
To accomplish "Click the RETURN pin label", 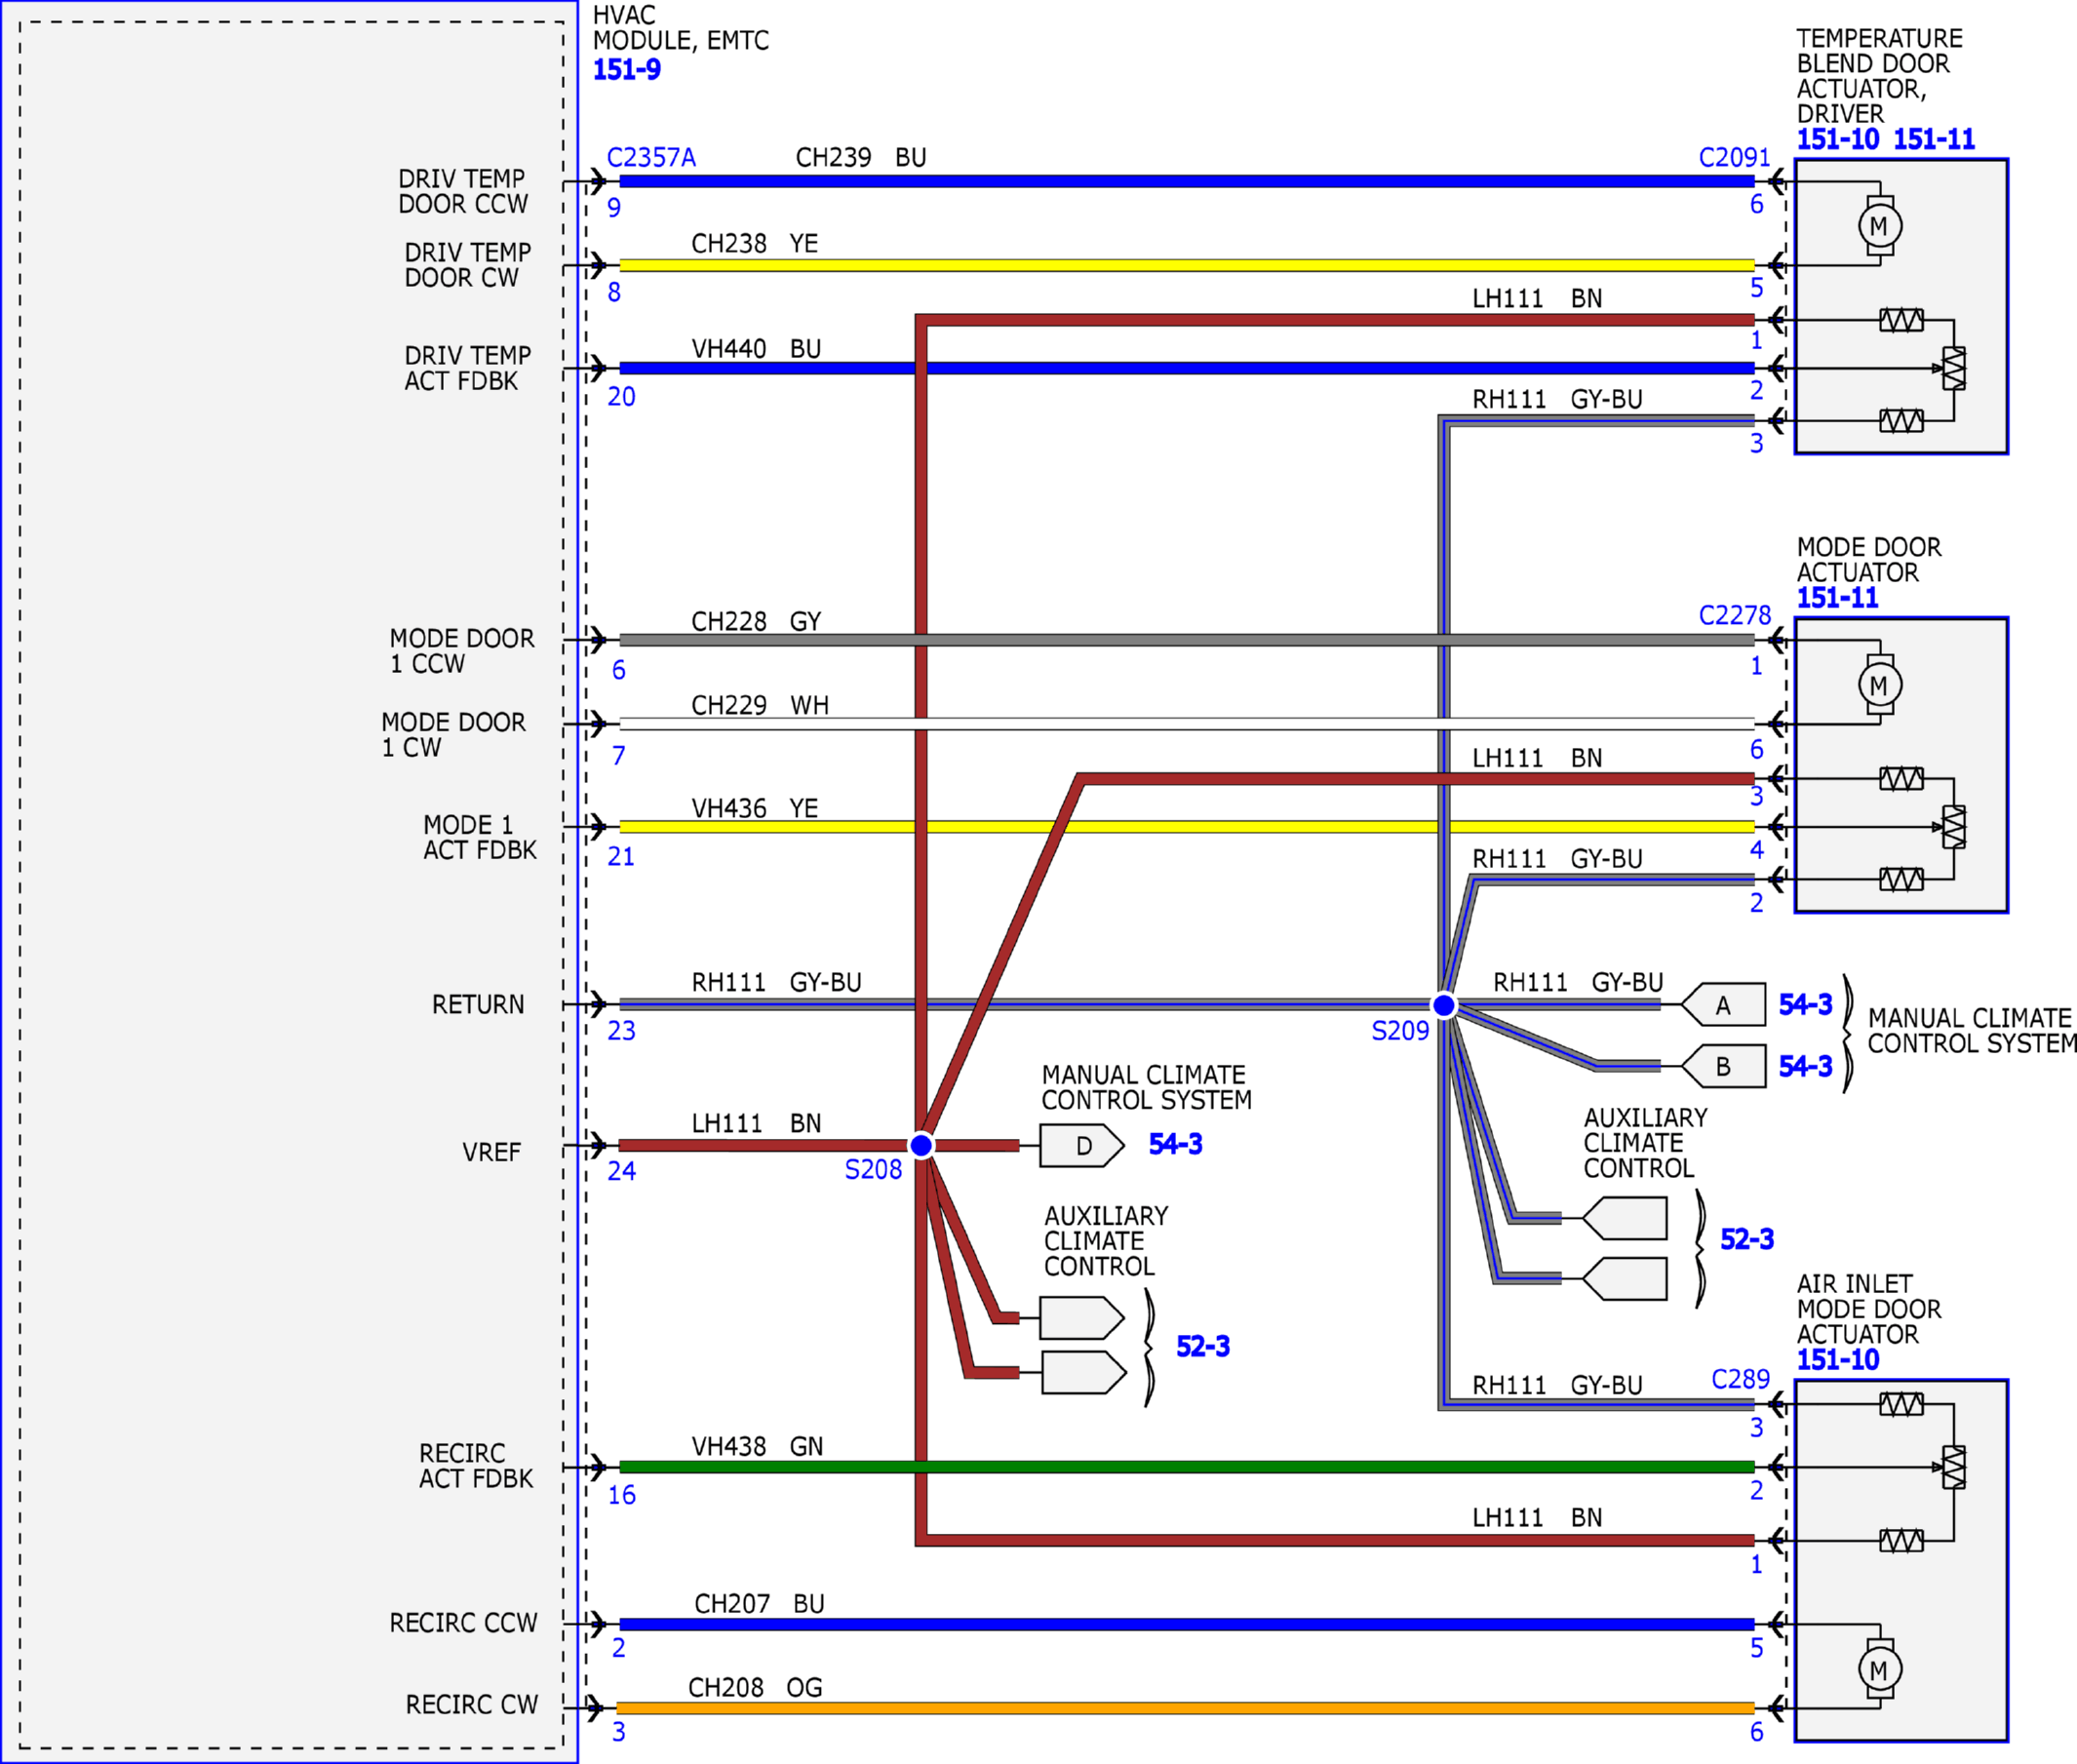I will click(x=478, y=1005).
